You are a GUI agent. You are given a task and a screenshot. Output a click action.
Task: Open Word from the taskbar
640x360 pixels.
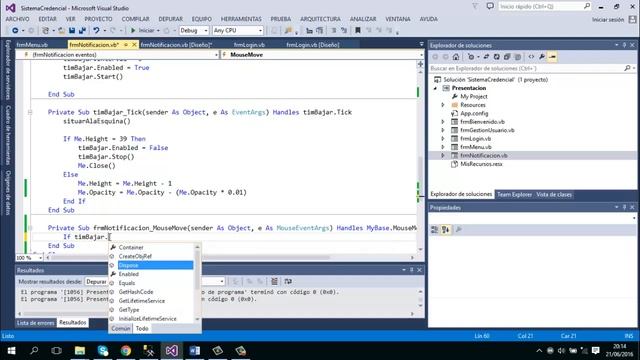tap(195, 351)
